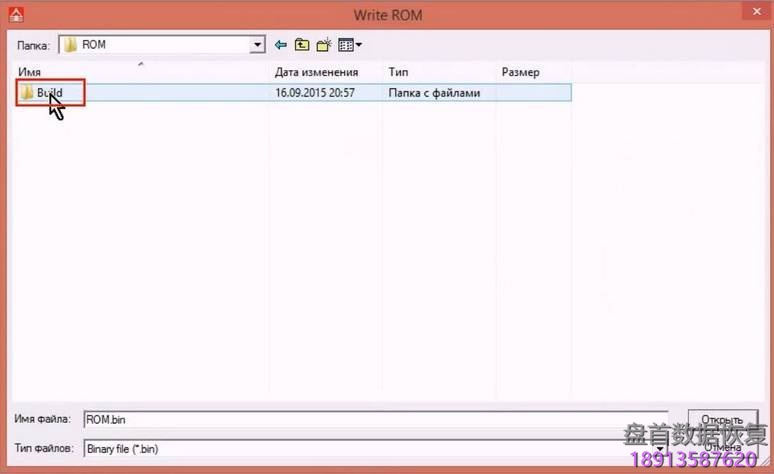Click the Write ROM title bar app icon
Image resolution: width=774 pixels, height=474 pixels.
[x=16, y=15]
